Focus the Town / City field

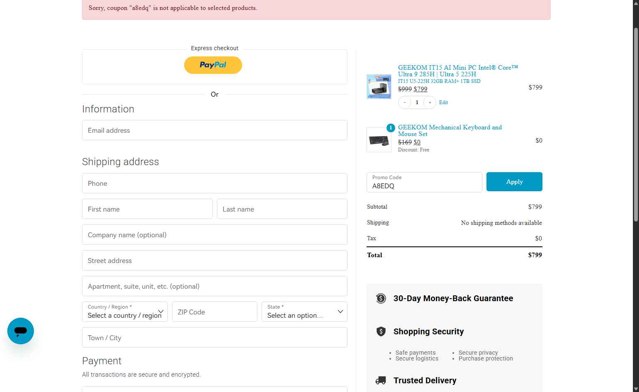point(215,337)
